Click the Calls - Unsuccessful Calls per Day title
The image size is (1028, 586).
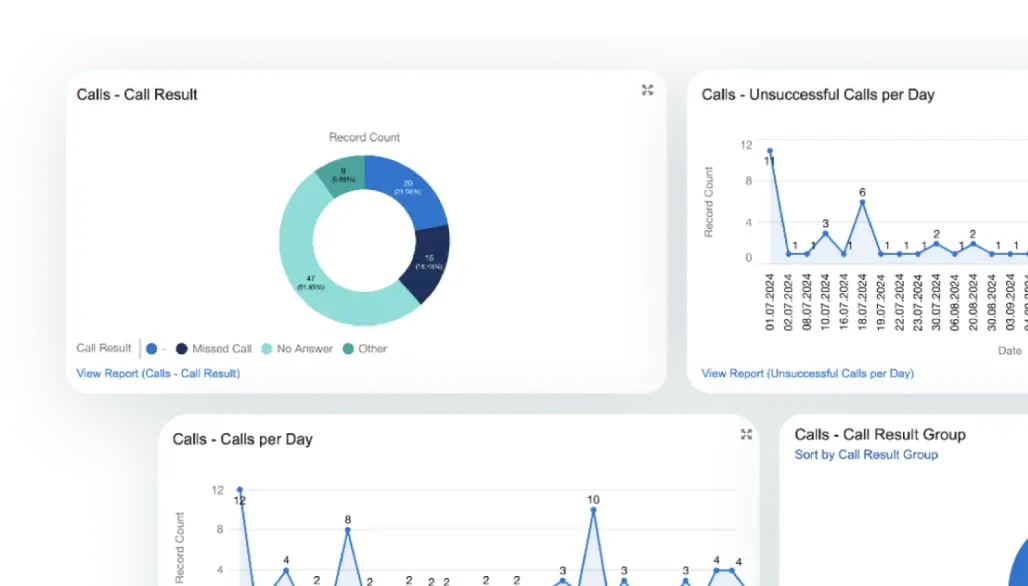818,94
